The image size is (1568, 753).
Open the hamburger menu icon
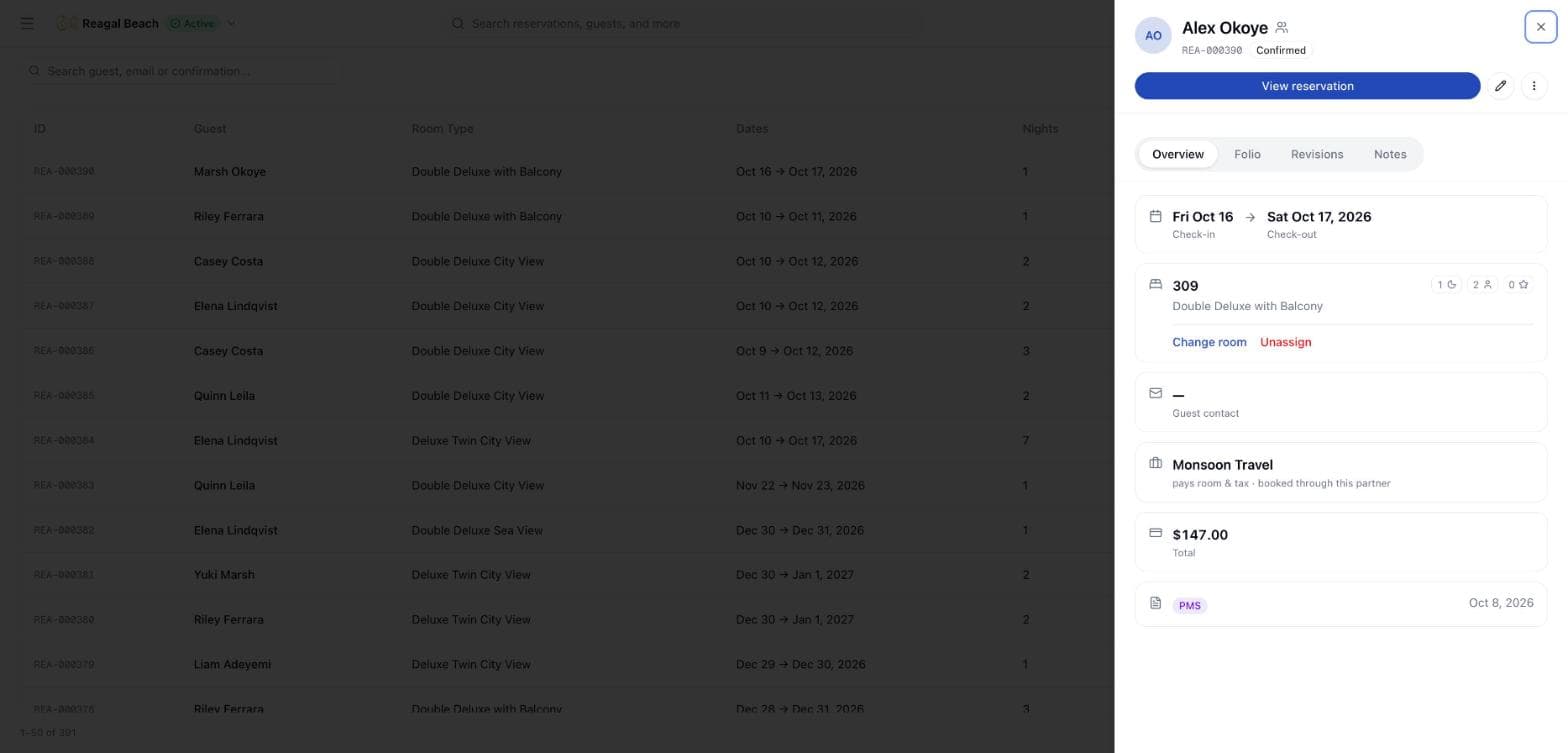(x=27, y=23)
